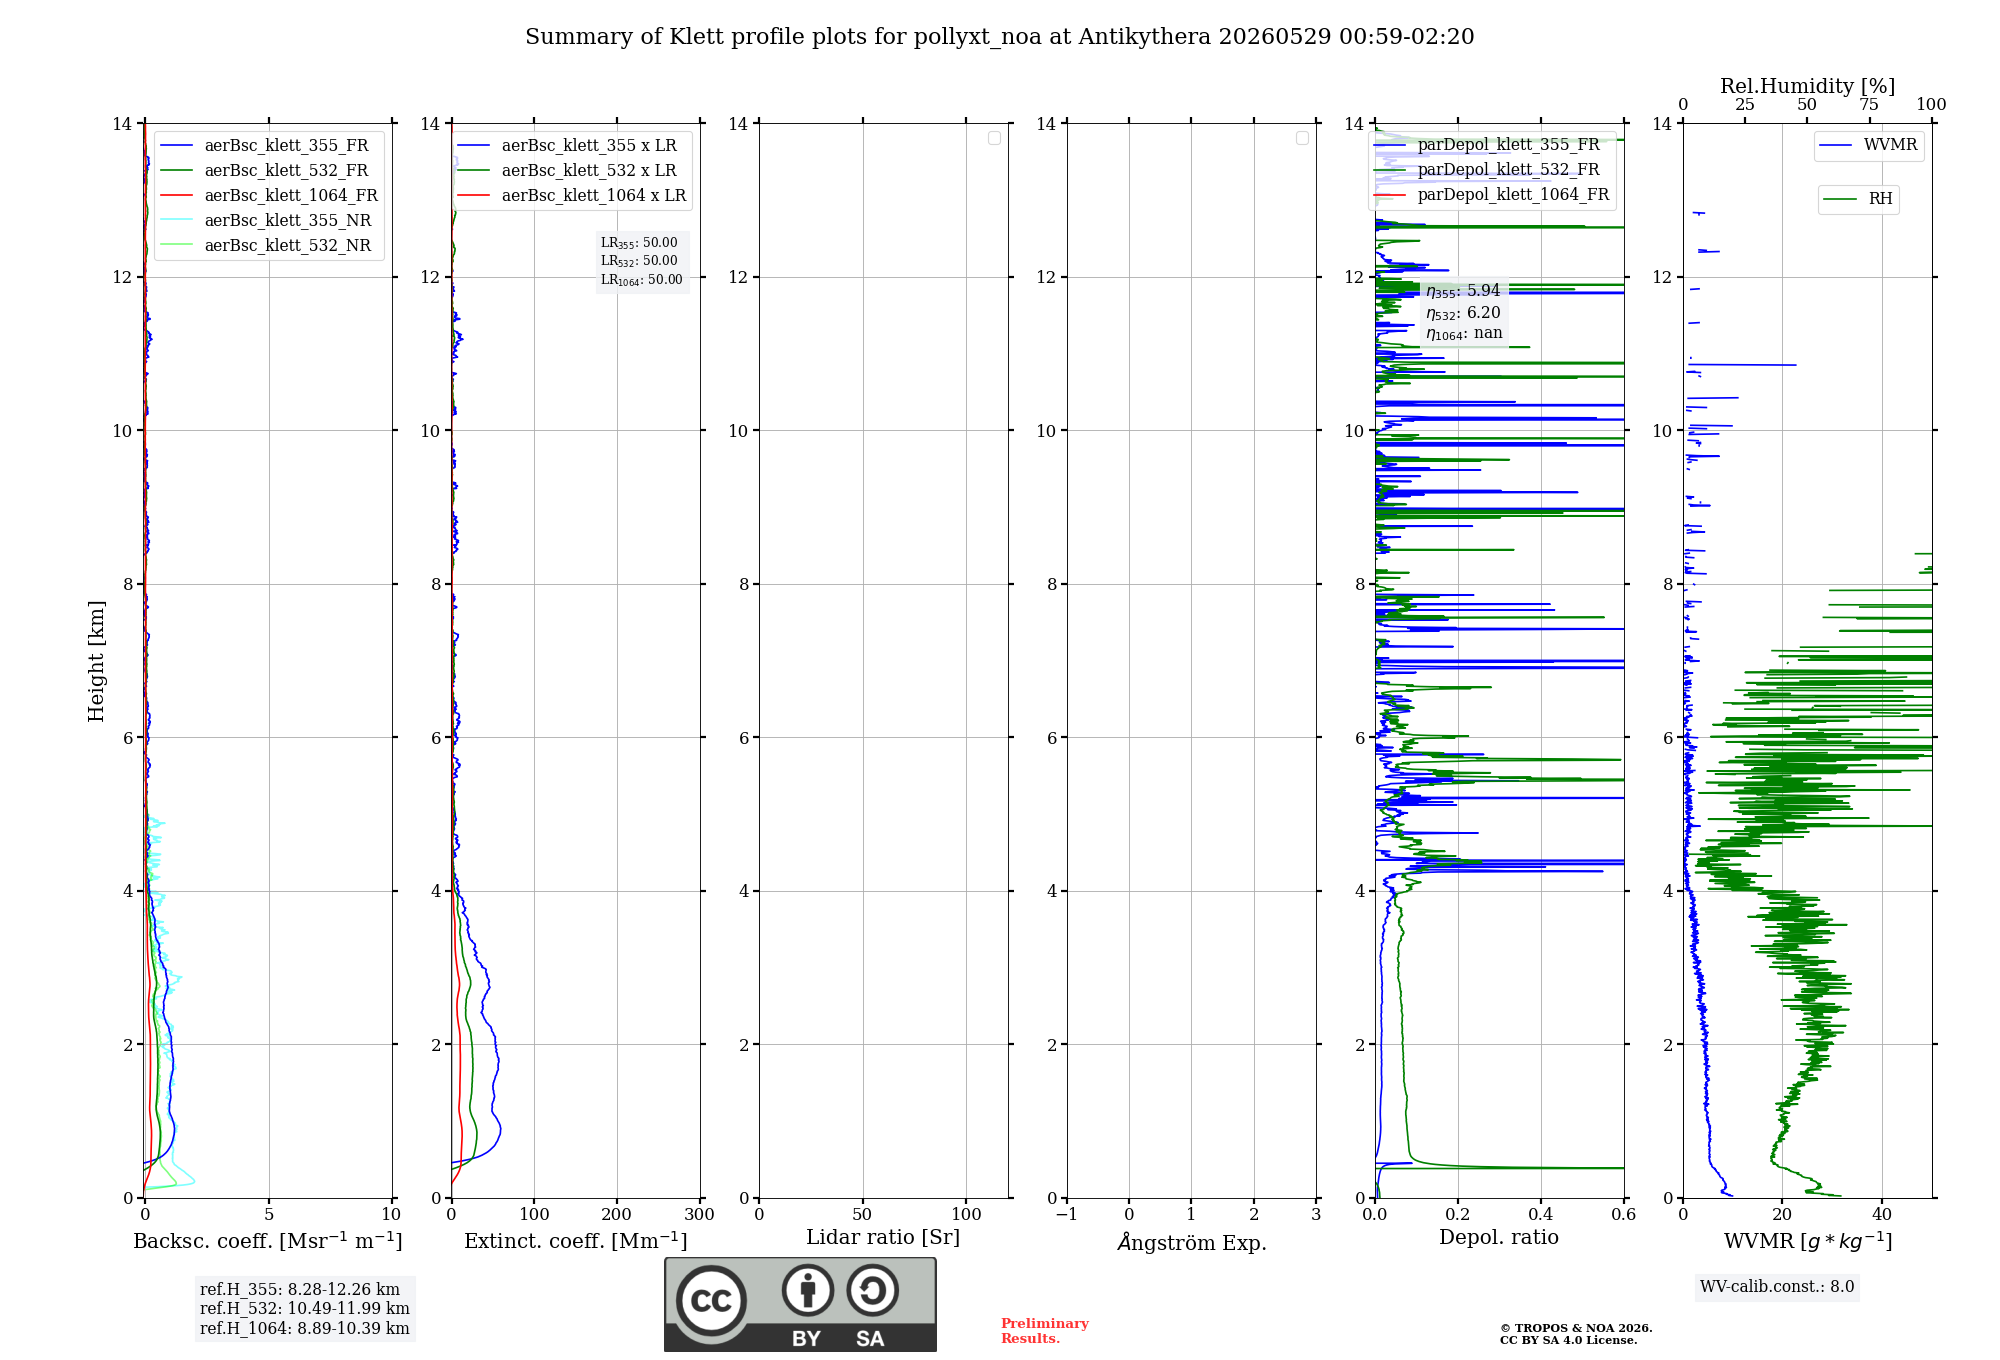This screenshot has height=1360, width=2000.
Task: Click the −1 tick on Ångström axis
Action: click(x=1067, y=1214)
